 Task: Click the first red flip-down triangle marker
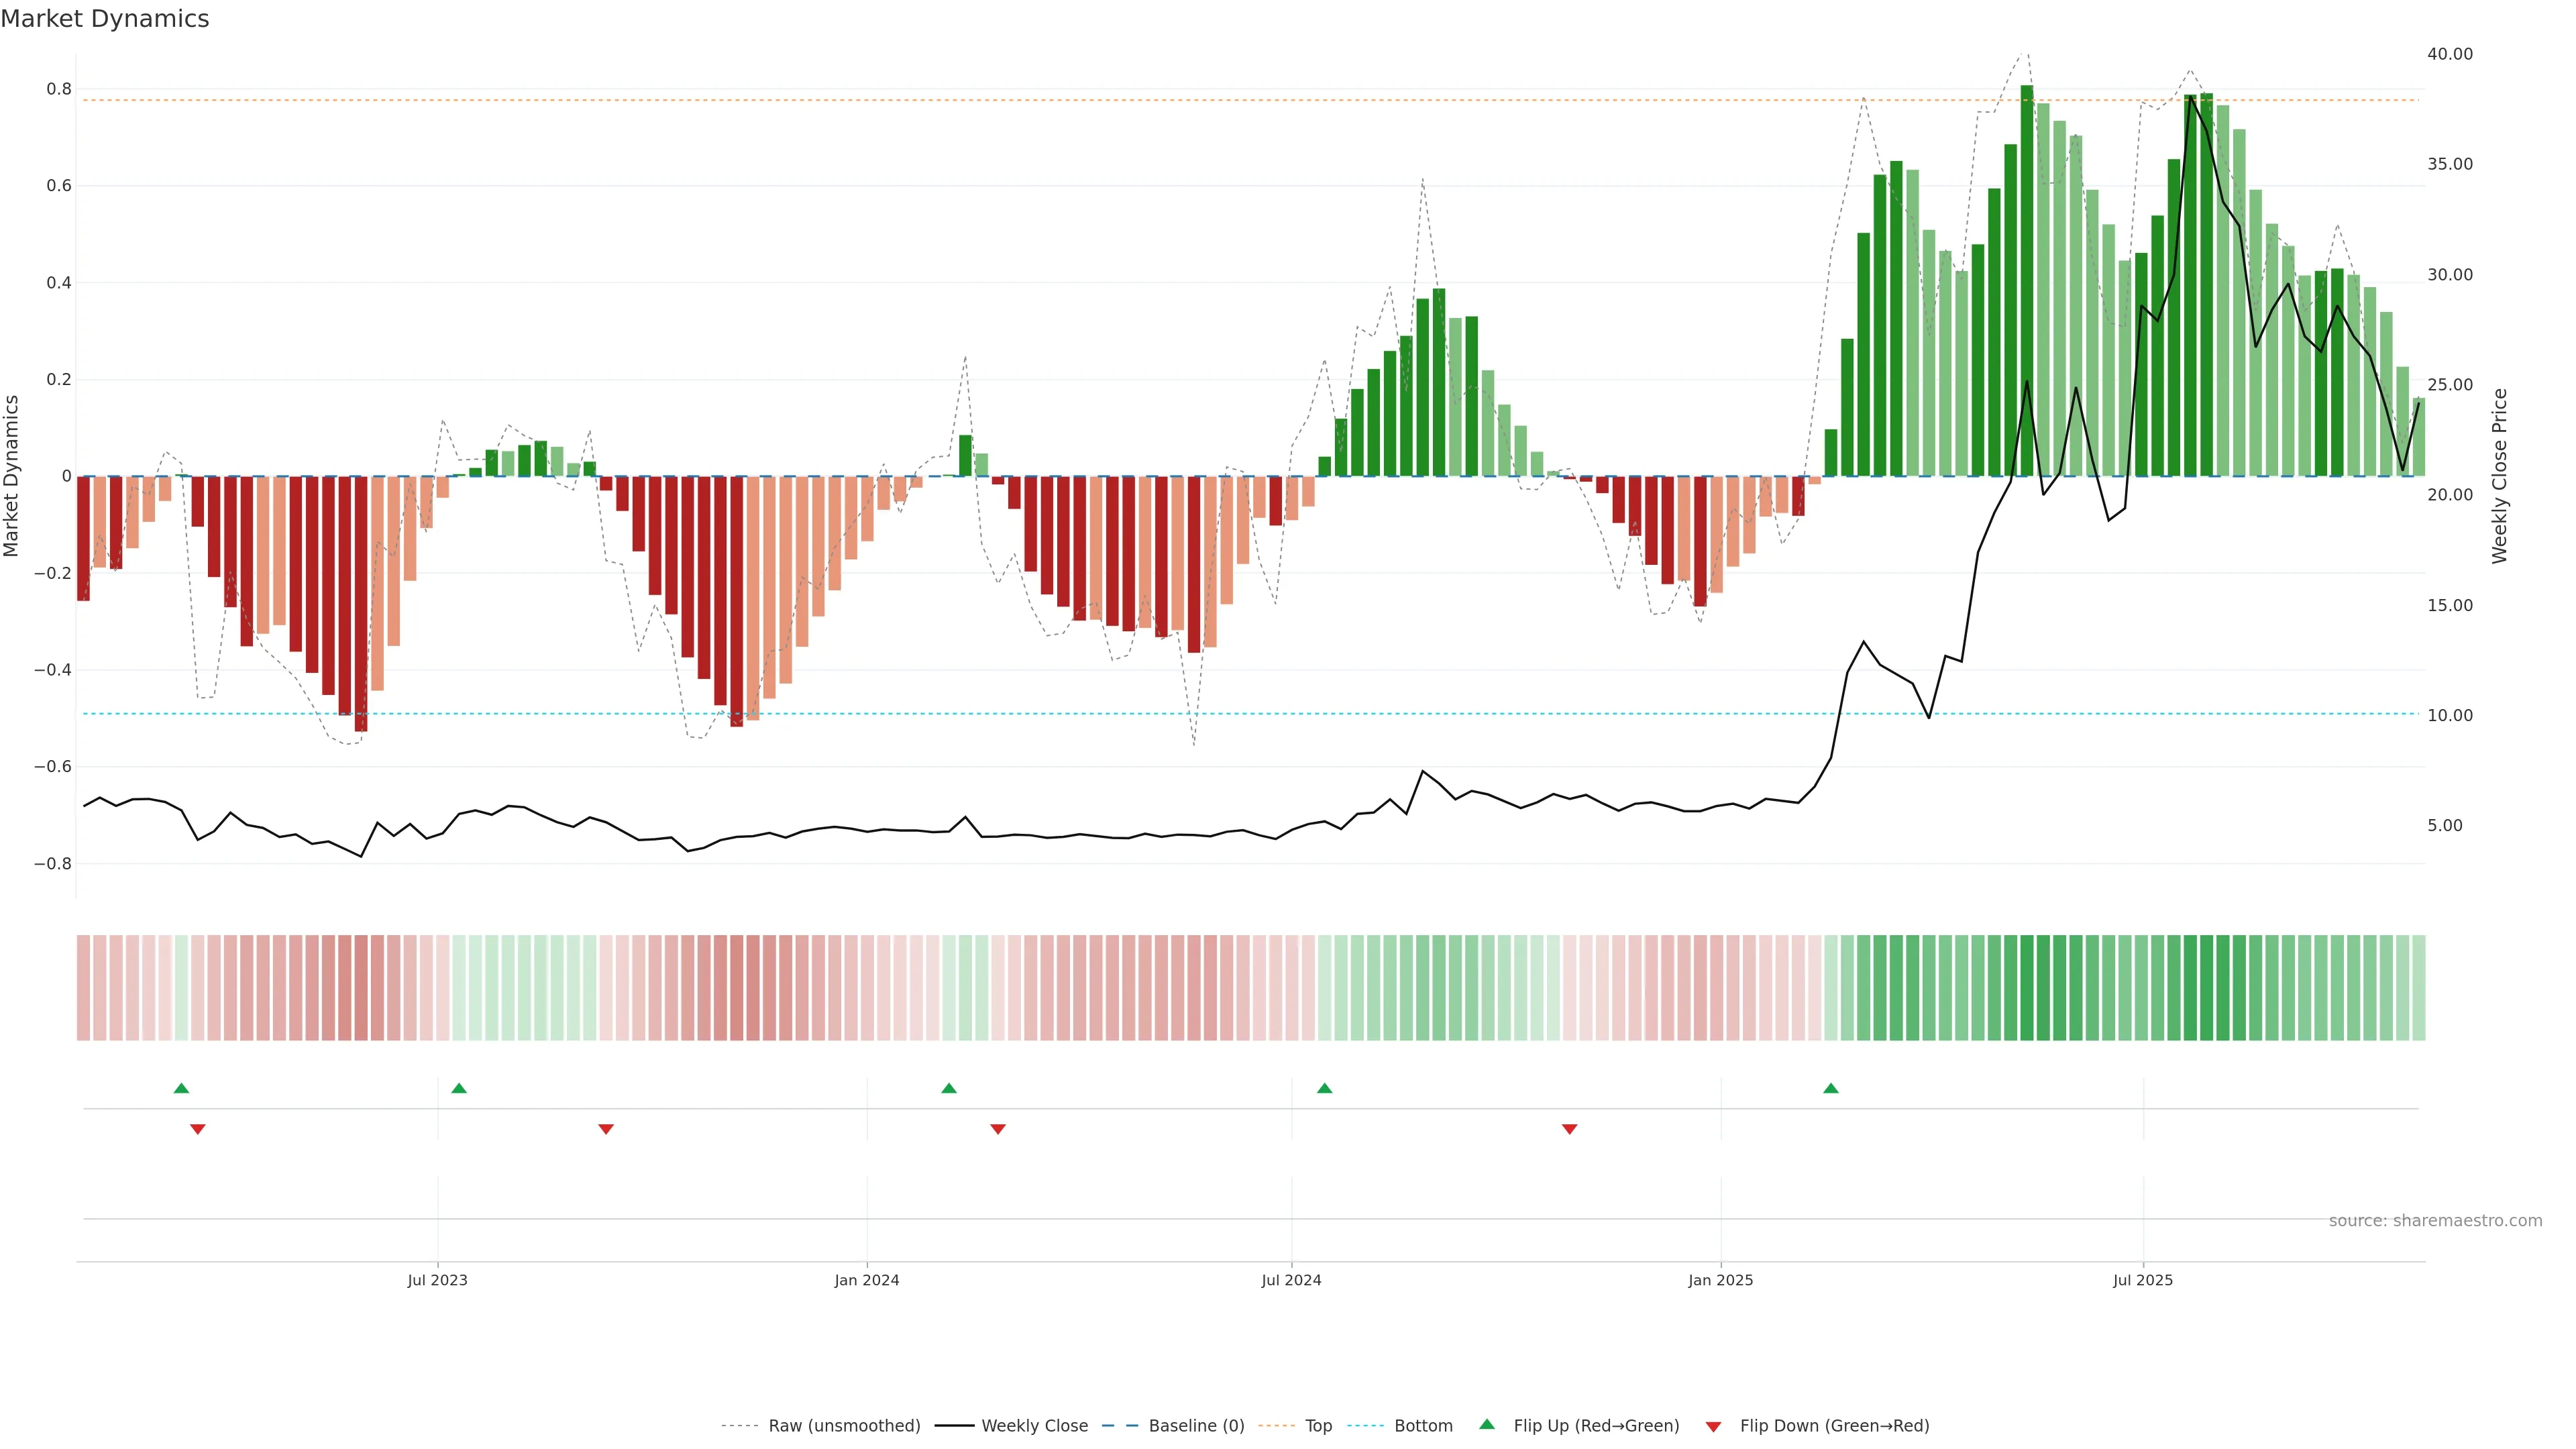pyautogui.click(x=198, y=1129)
